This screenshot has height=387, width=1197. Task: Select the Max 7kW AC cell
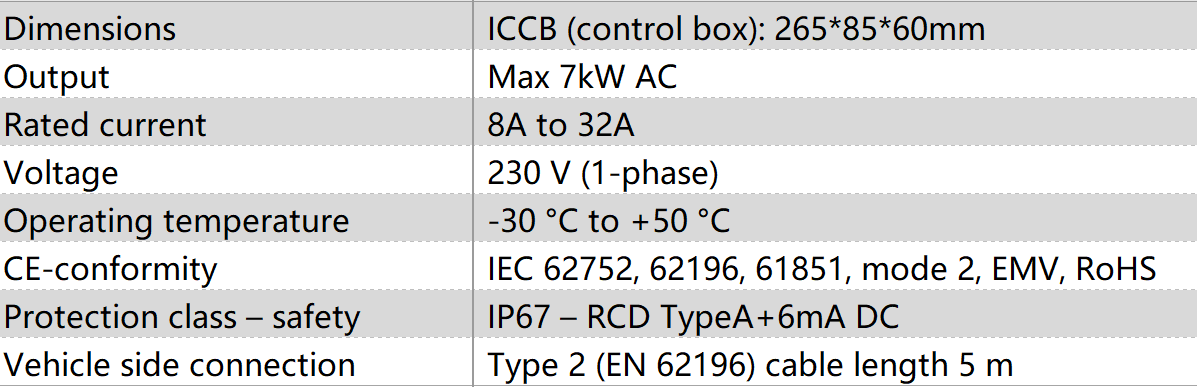click(x=835, y=77)
